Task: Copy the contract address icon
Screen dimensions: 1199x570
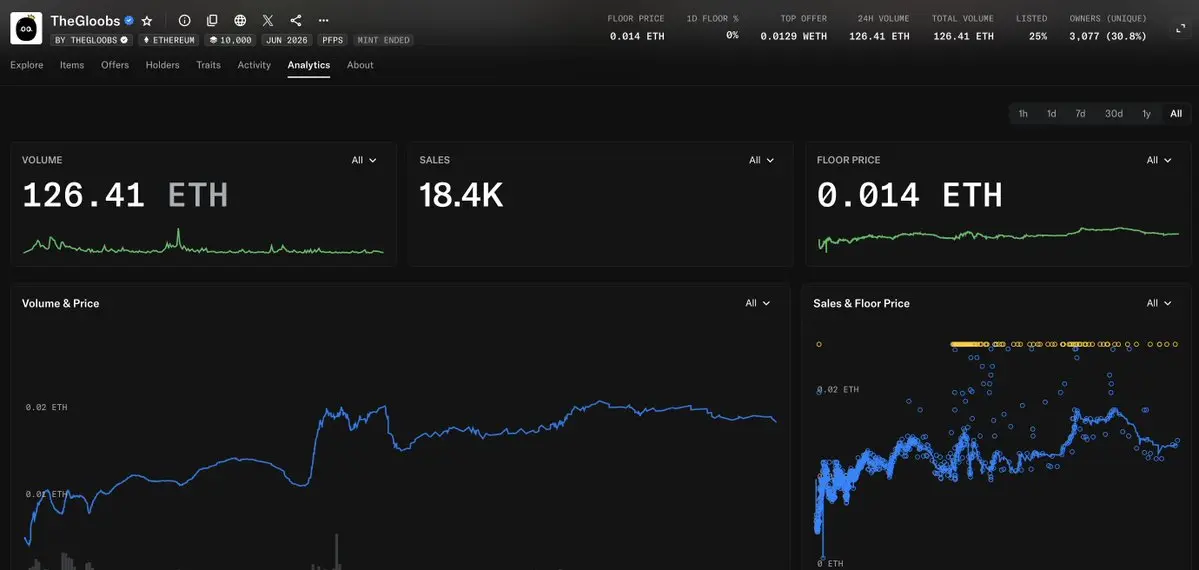Action: [x=213, y=21]
